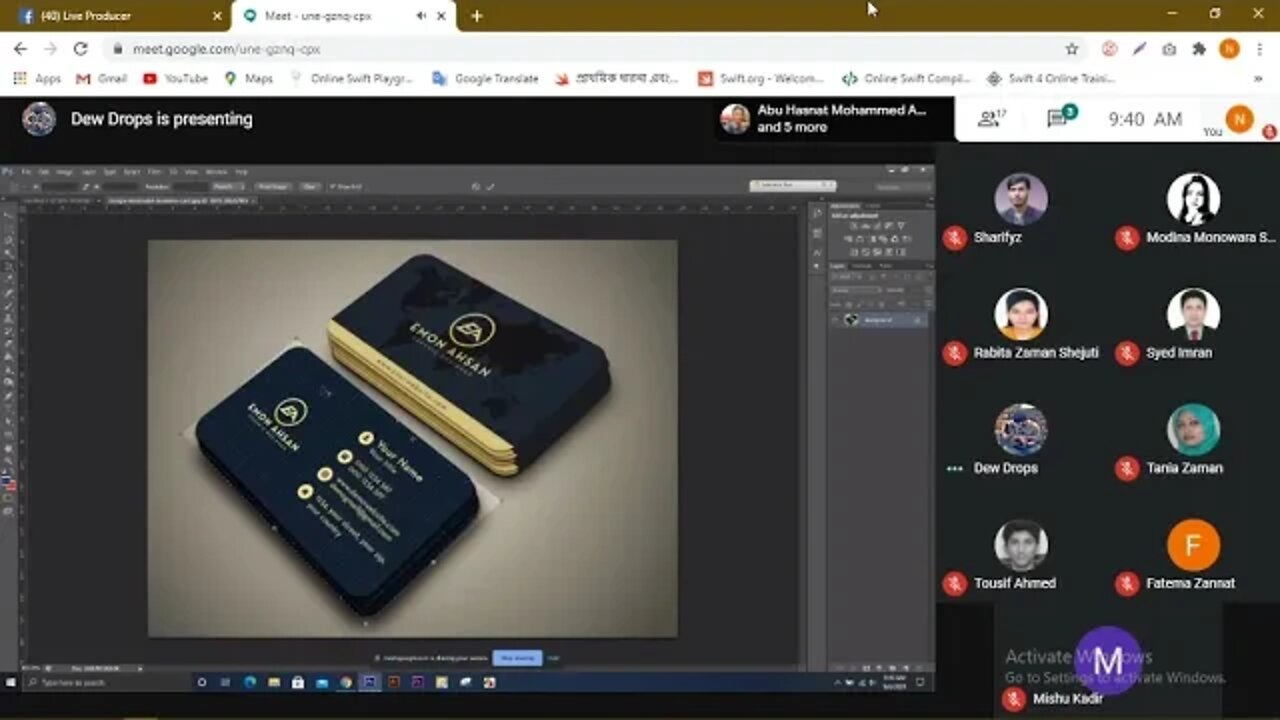Open the Chrome extensions puzzle icon
Image resolution: width=1280 pixels, height=720 pixels.
(1199, 48)
